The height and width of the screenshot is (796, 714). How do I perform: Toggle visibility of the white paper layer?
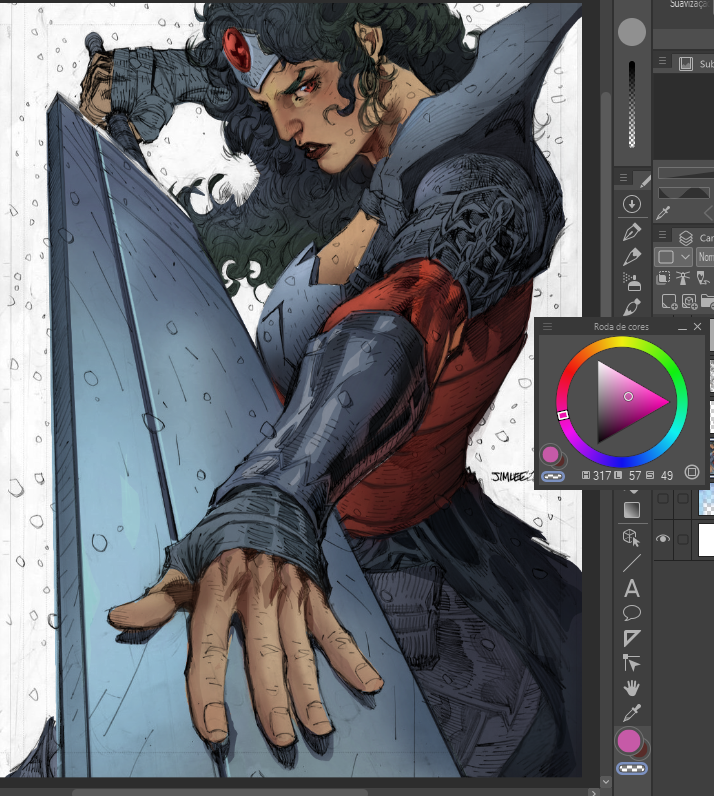click(663, 539)
